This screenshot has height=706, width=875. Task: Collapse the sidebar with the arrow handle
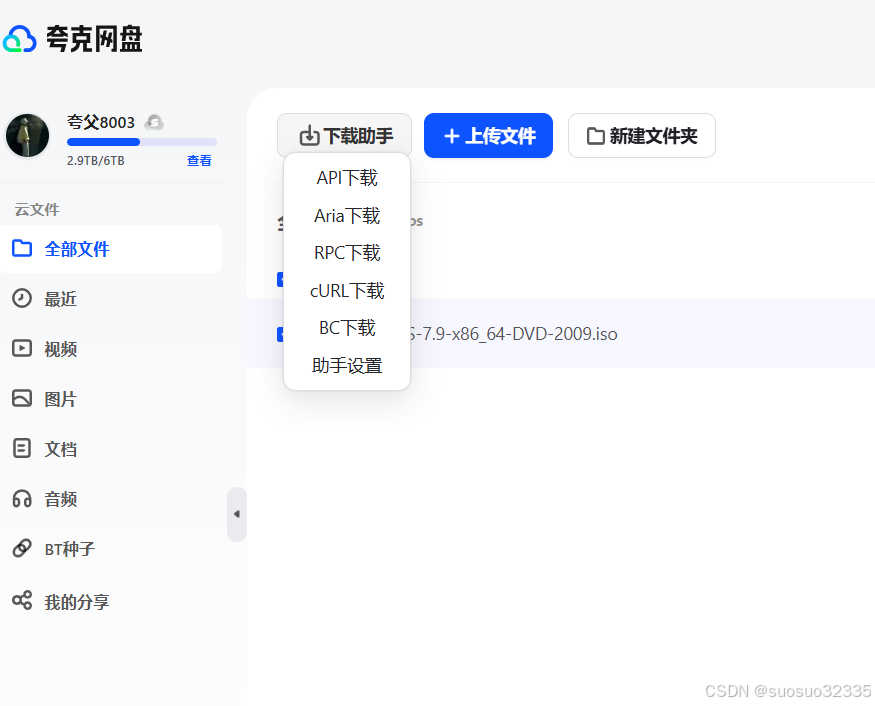237,514
